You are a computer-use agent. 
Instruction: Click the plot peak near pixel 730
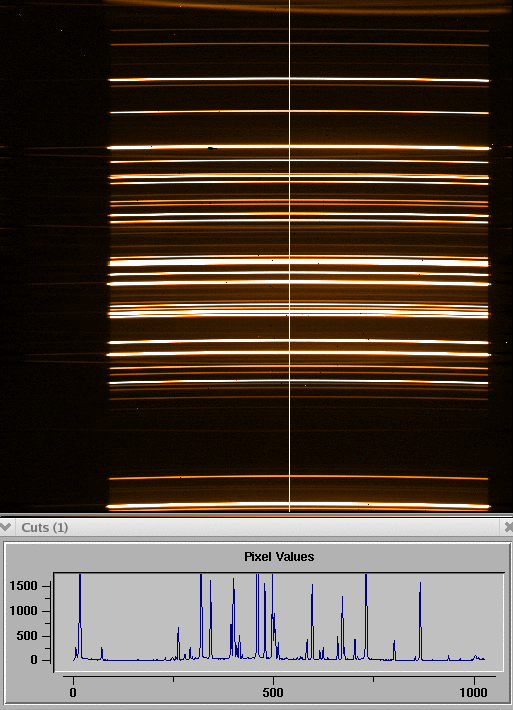tap(366, 616)
